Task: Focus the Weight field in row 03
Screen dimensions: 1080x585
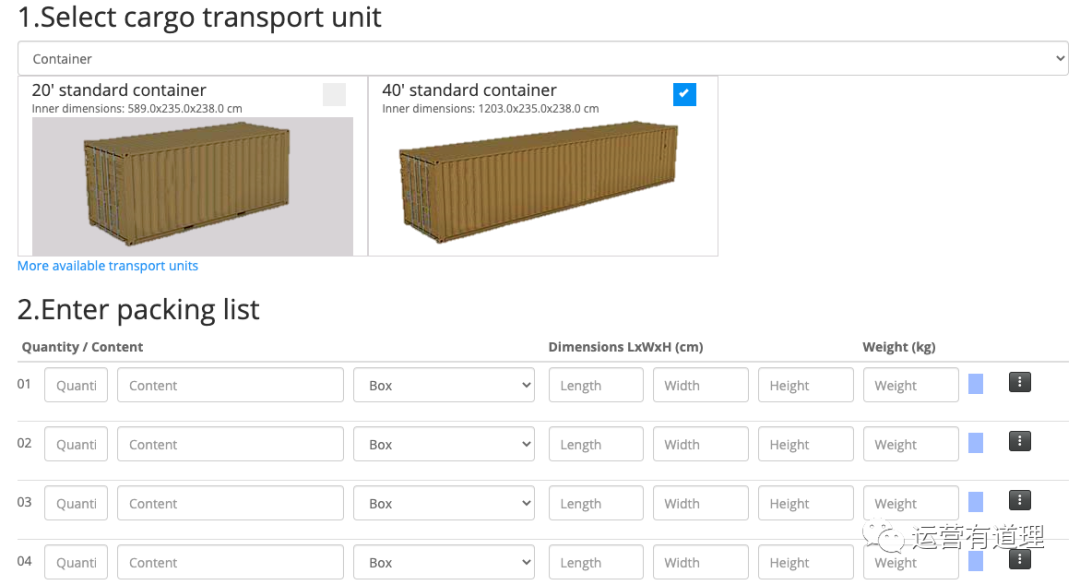Action: pyautogui.click(x=911, y=504)
